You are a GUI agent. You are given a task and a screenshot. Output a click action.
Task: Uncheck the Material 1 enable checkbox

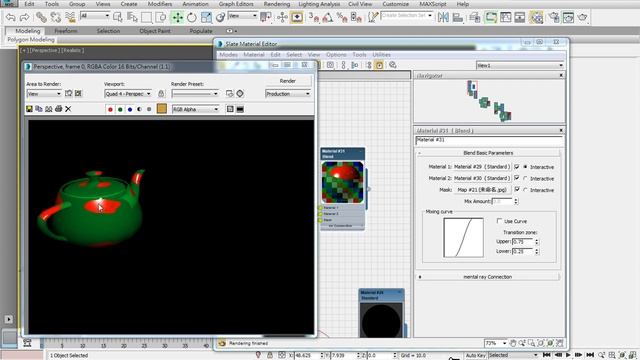pos(517,167)
